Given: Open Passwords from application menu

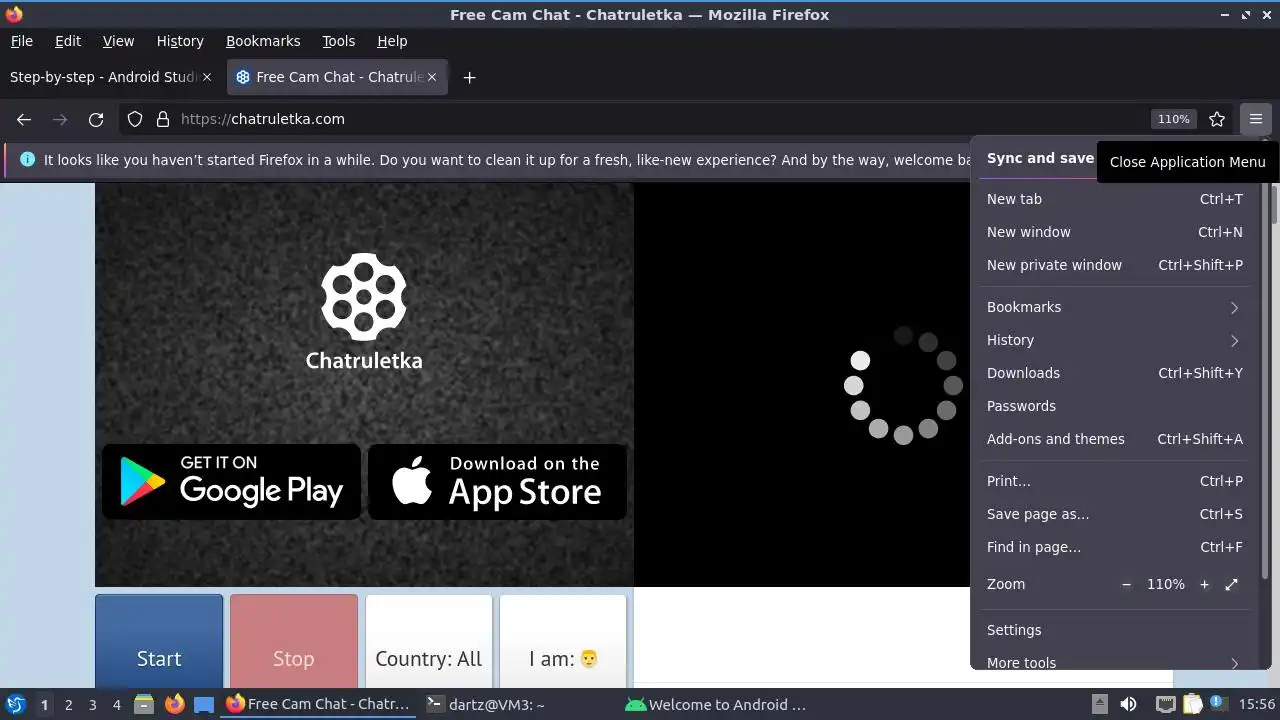Looking at the screenshot, I should click(x=1114, y=406).
